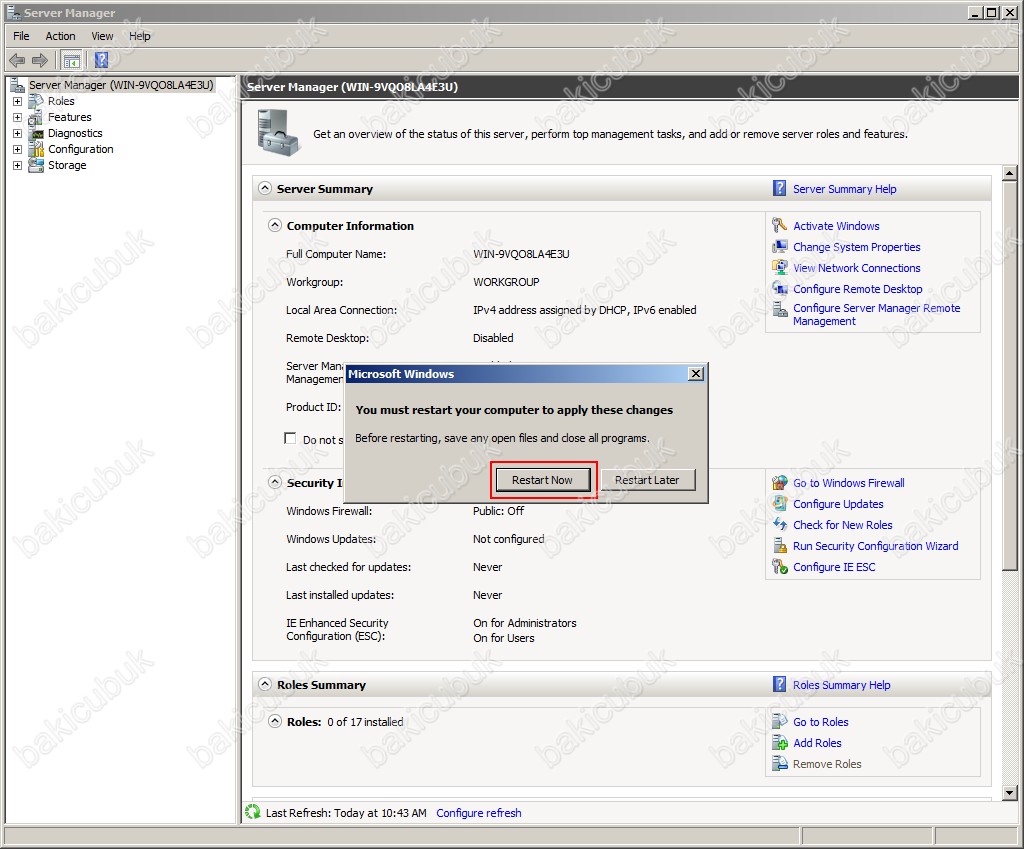Expand the Diagnostics tree node

18,133
